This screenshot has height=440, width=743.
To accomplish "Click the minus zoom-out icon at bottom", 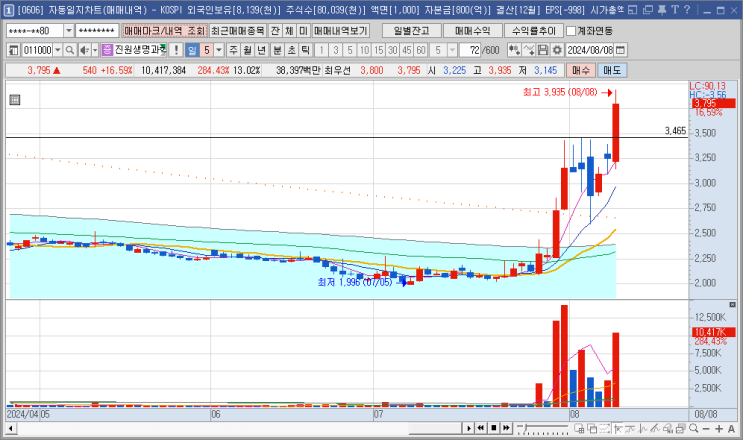I will [706, 429].
